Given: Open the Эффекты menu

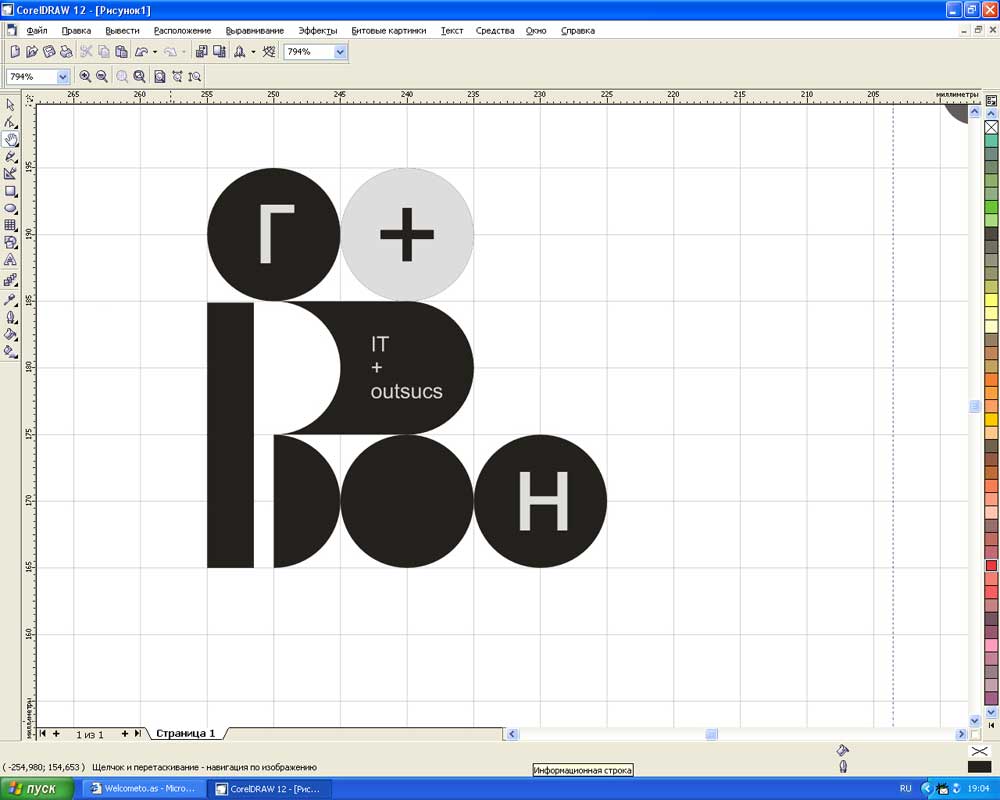Looking at the screenshot, I should pos(317,30).
